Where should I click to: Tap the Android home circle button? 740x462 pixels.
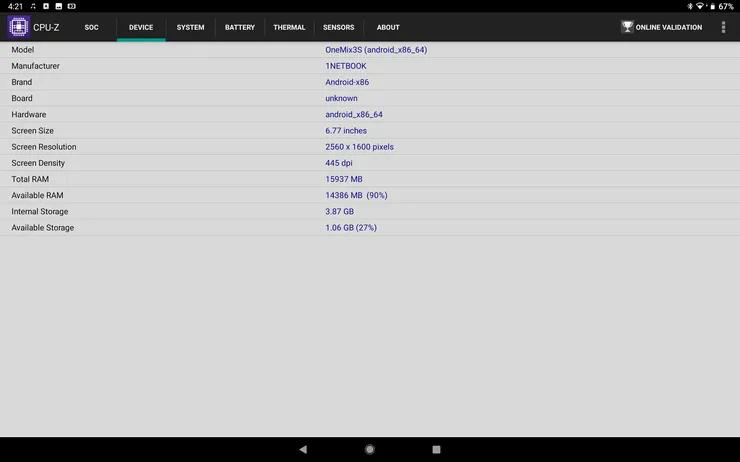coord(370,449)
